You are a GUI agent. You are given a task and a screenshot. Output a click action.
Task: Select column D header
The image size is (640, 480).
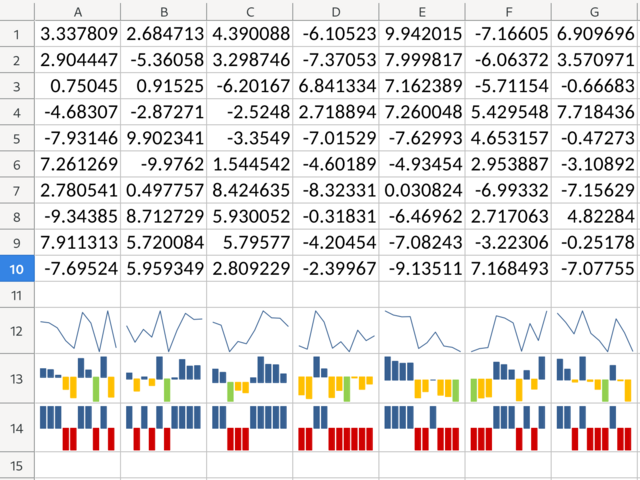[336, 12]
